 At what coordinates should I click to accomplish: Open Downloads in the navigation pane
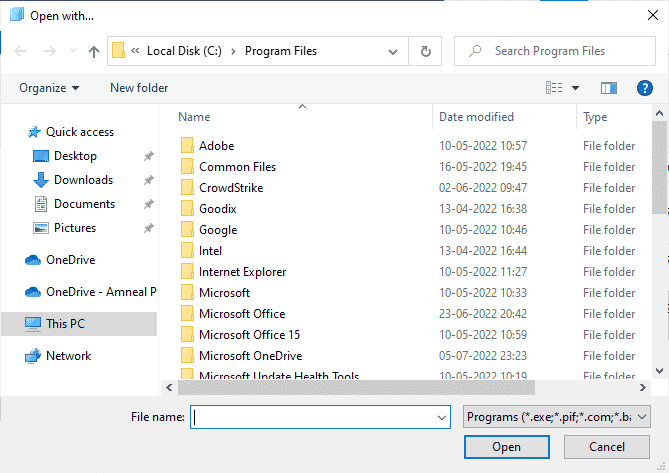pyautogui.click(x=83, y=180)
